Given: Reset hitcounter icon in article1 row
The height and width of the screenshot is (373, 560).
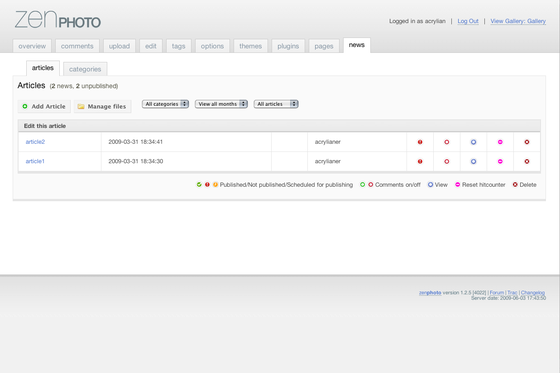Looking at the screenshot, I should tap(500, 161).
